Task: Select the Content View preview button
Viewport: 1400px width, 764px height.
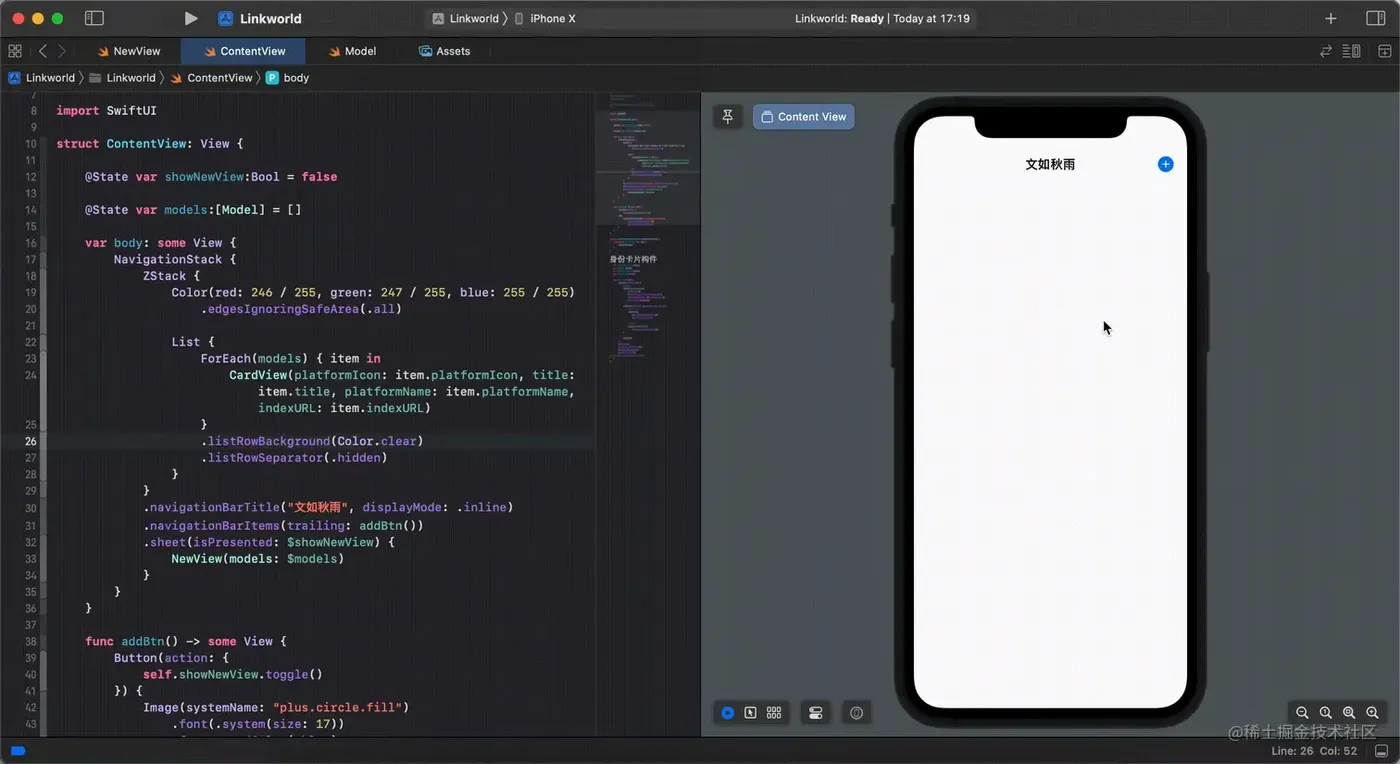Action: tap(804, 117)
